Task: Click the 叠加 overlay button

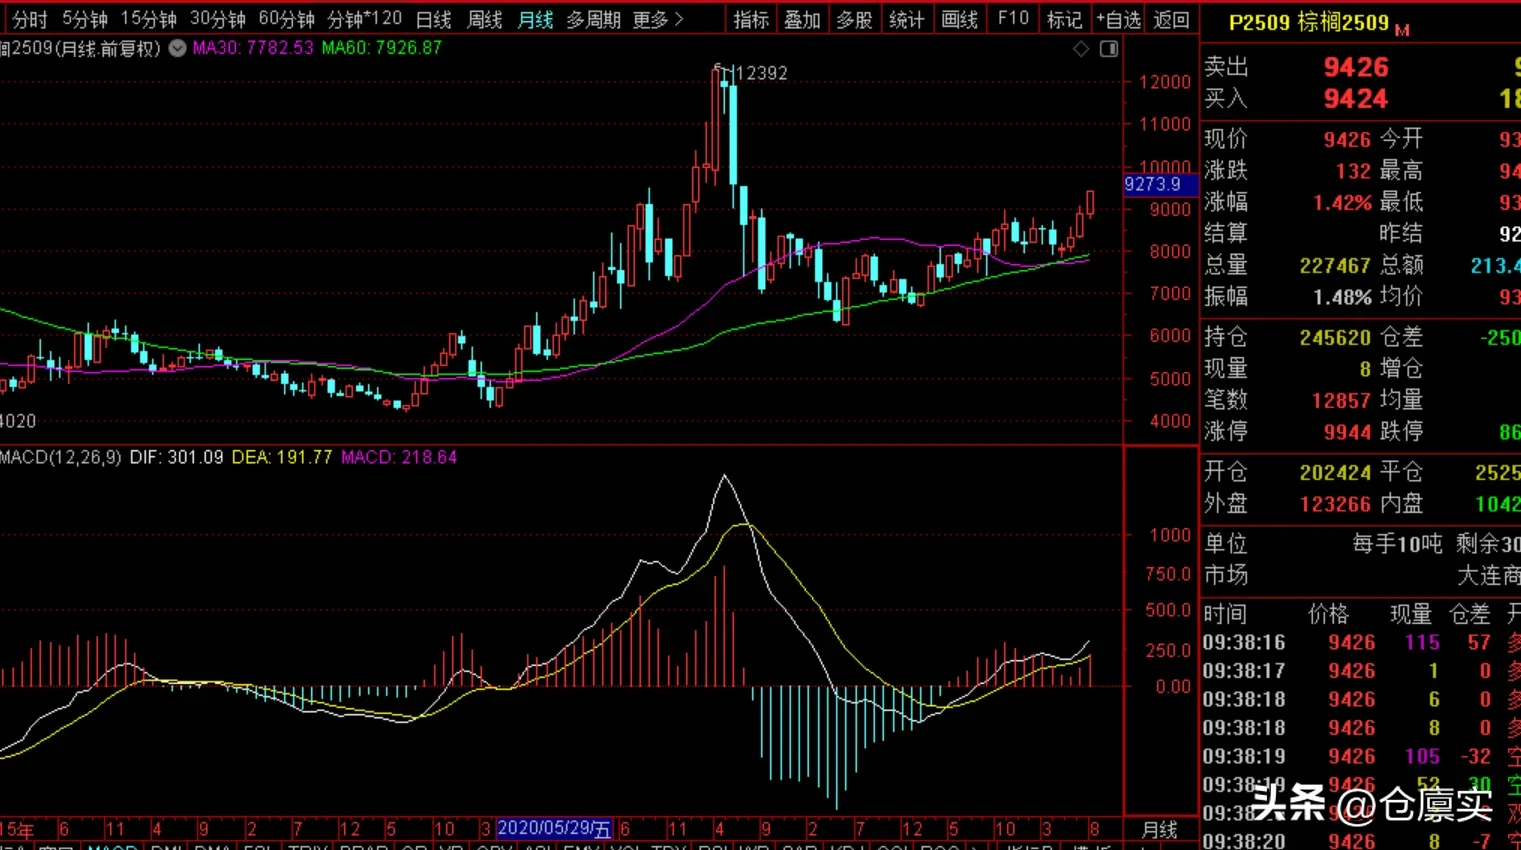Action: point(802,19)
